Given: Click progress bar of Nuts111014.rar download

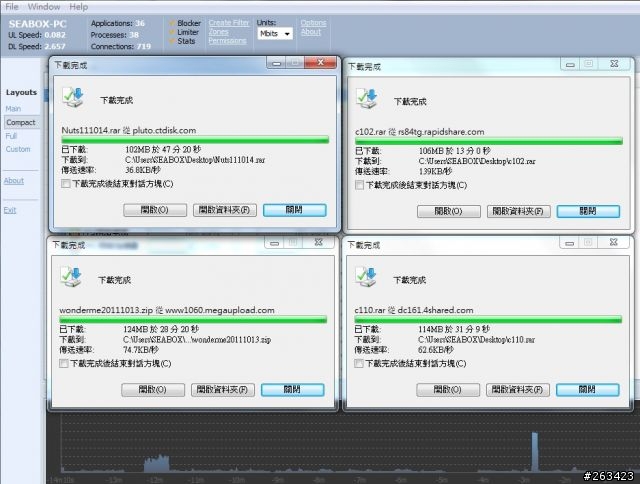Looking at the screenshot, I should 195,140.
